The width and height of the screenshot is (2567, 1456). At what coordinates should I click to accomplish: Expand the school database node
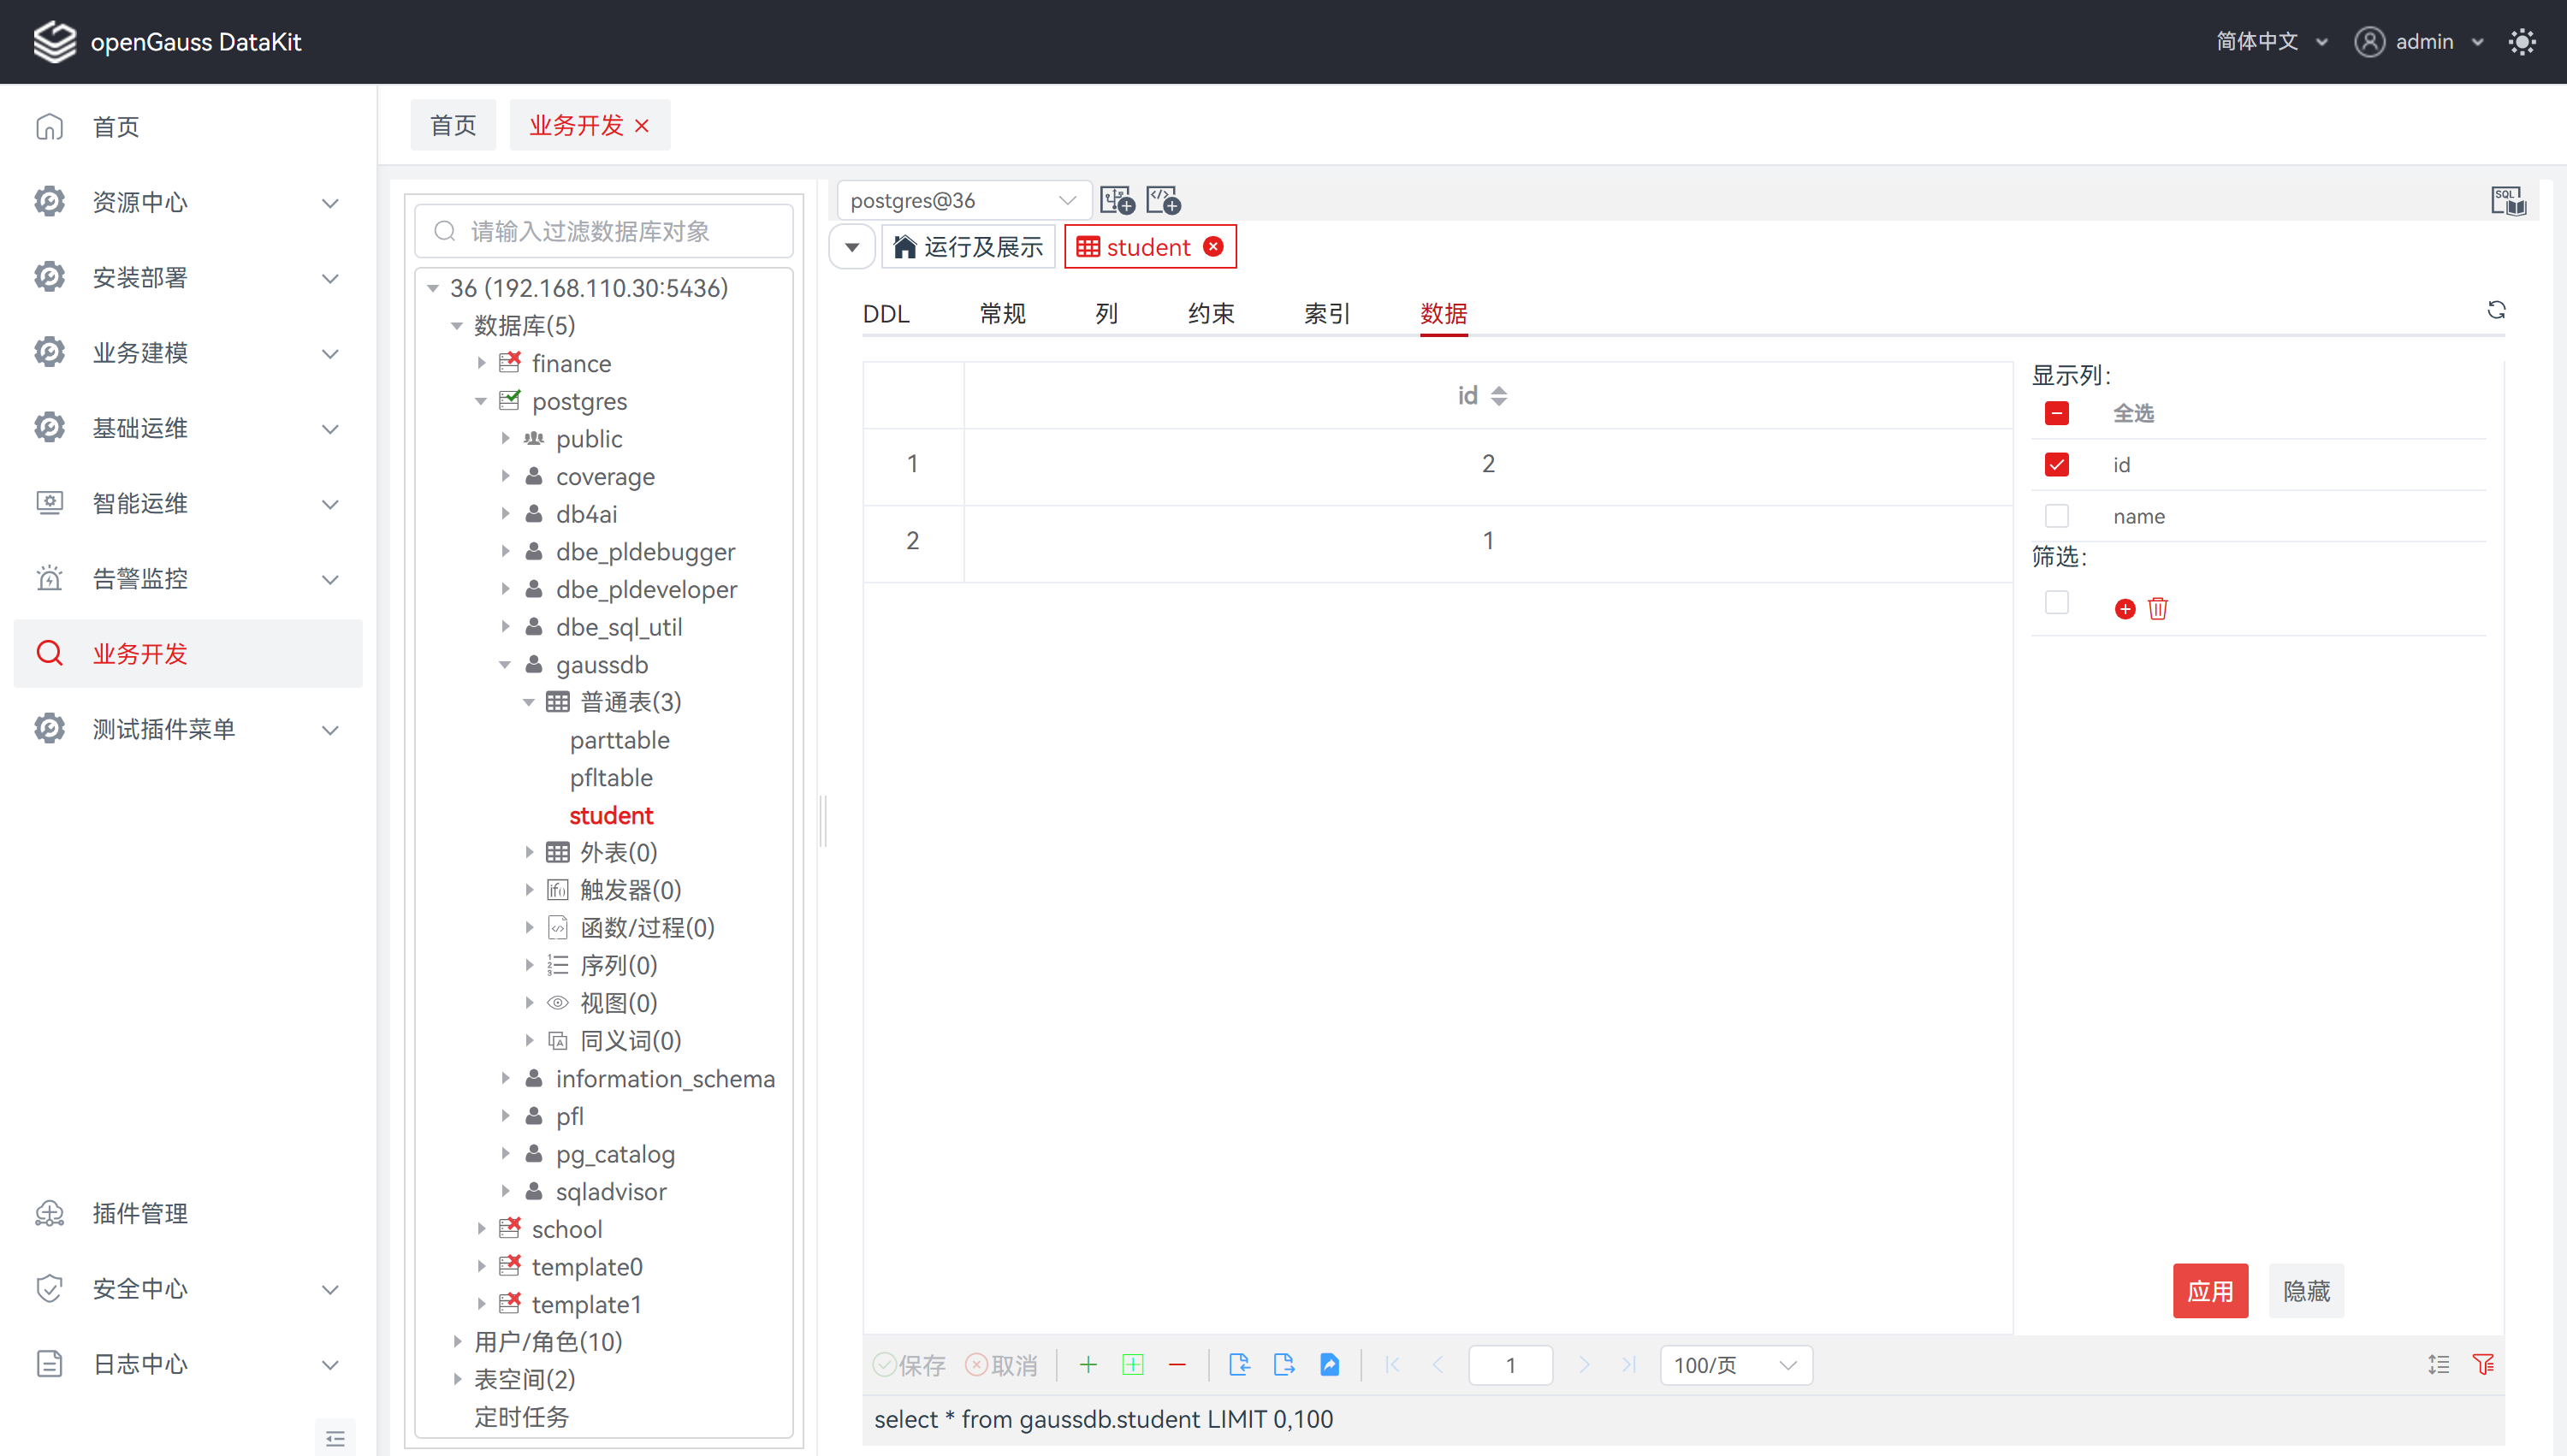pyautogui.click(x=481, y=1229)
